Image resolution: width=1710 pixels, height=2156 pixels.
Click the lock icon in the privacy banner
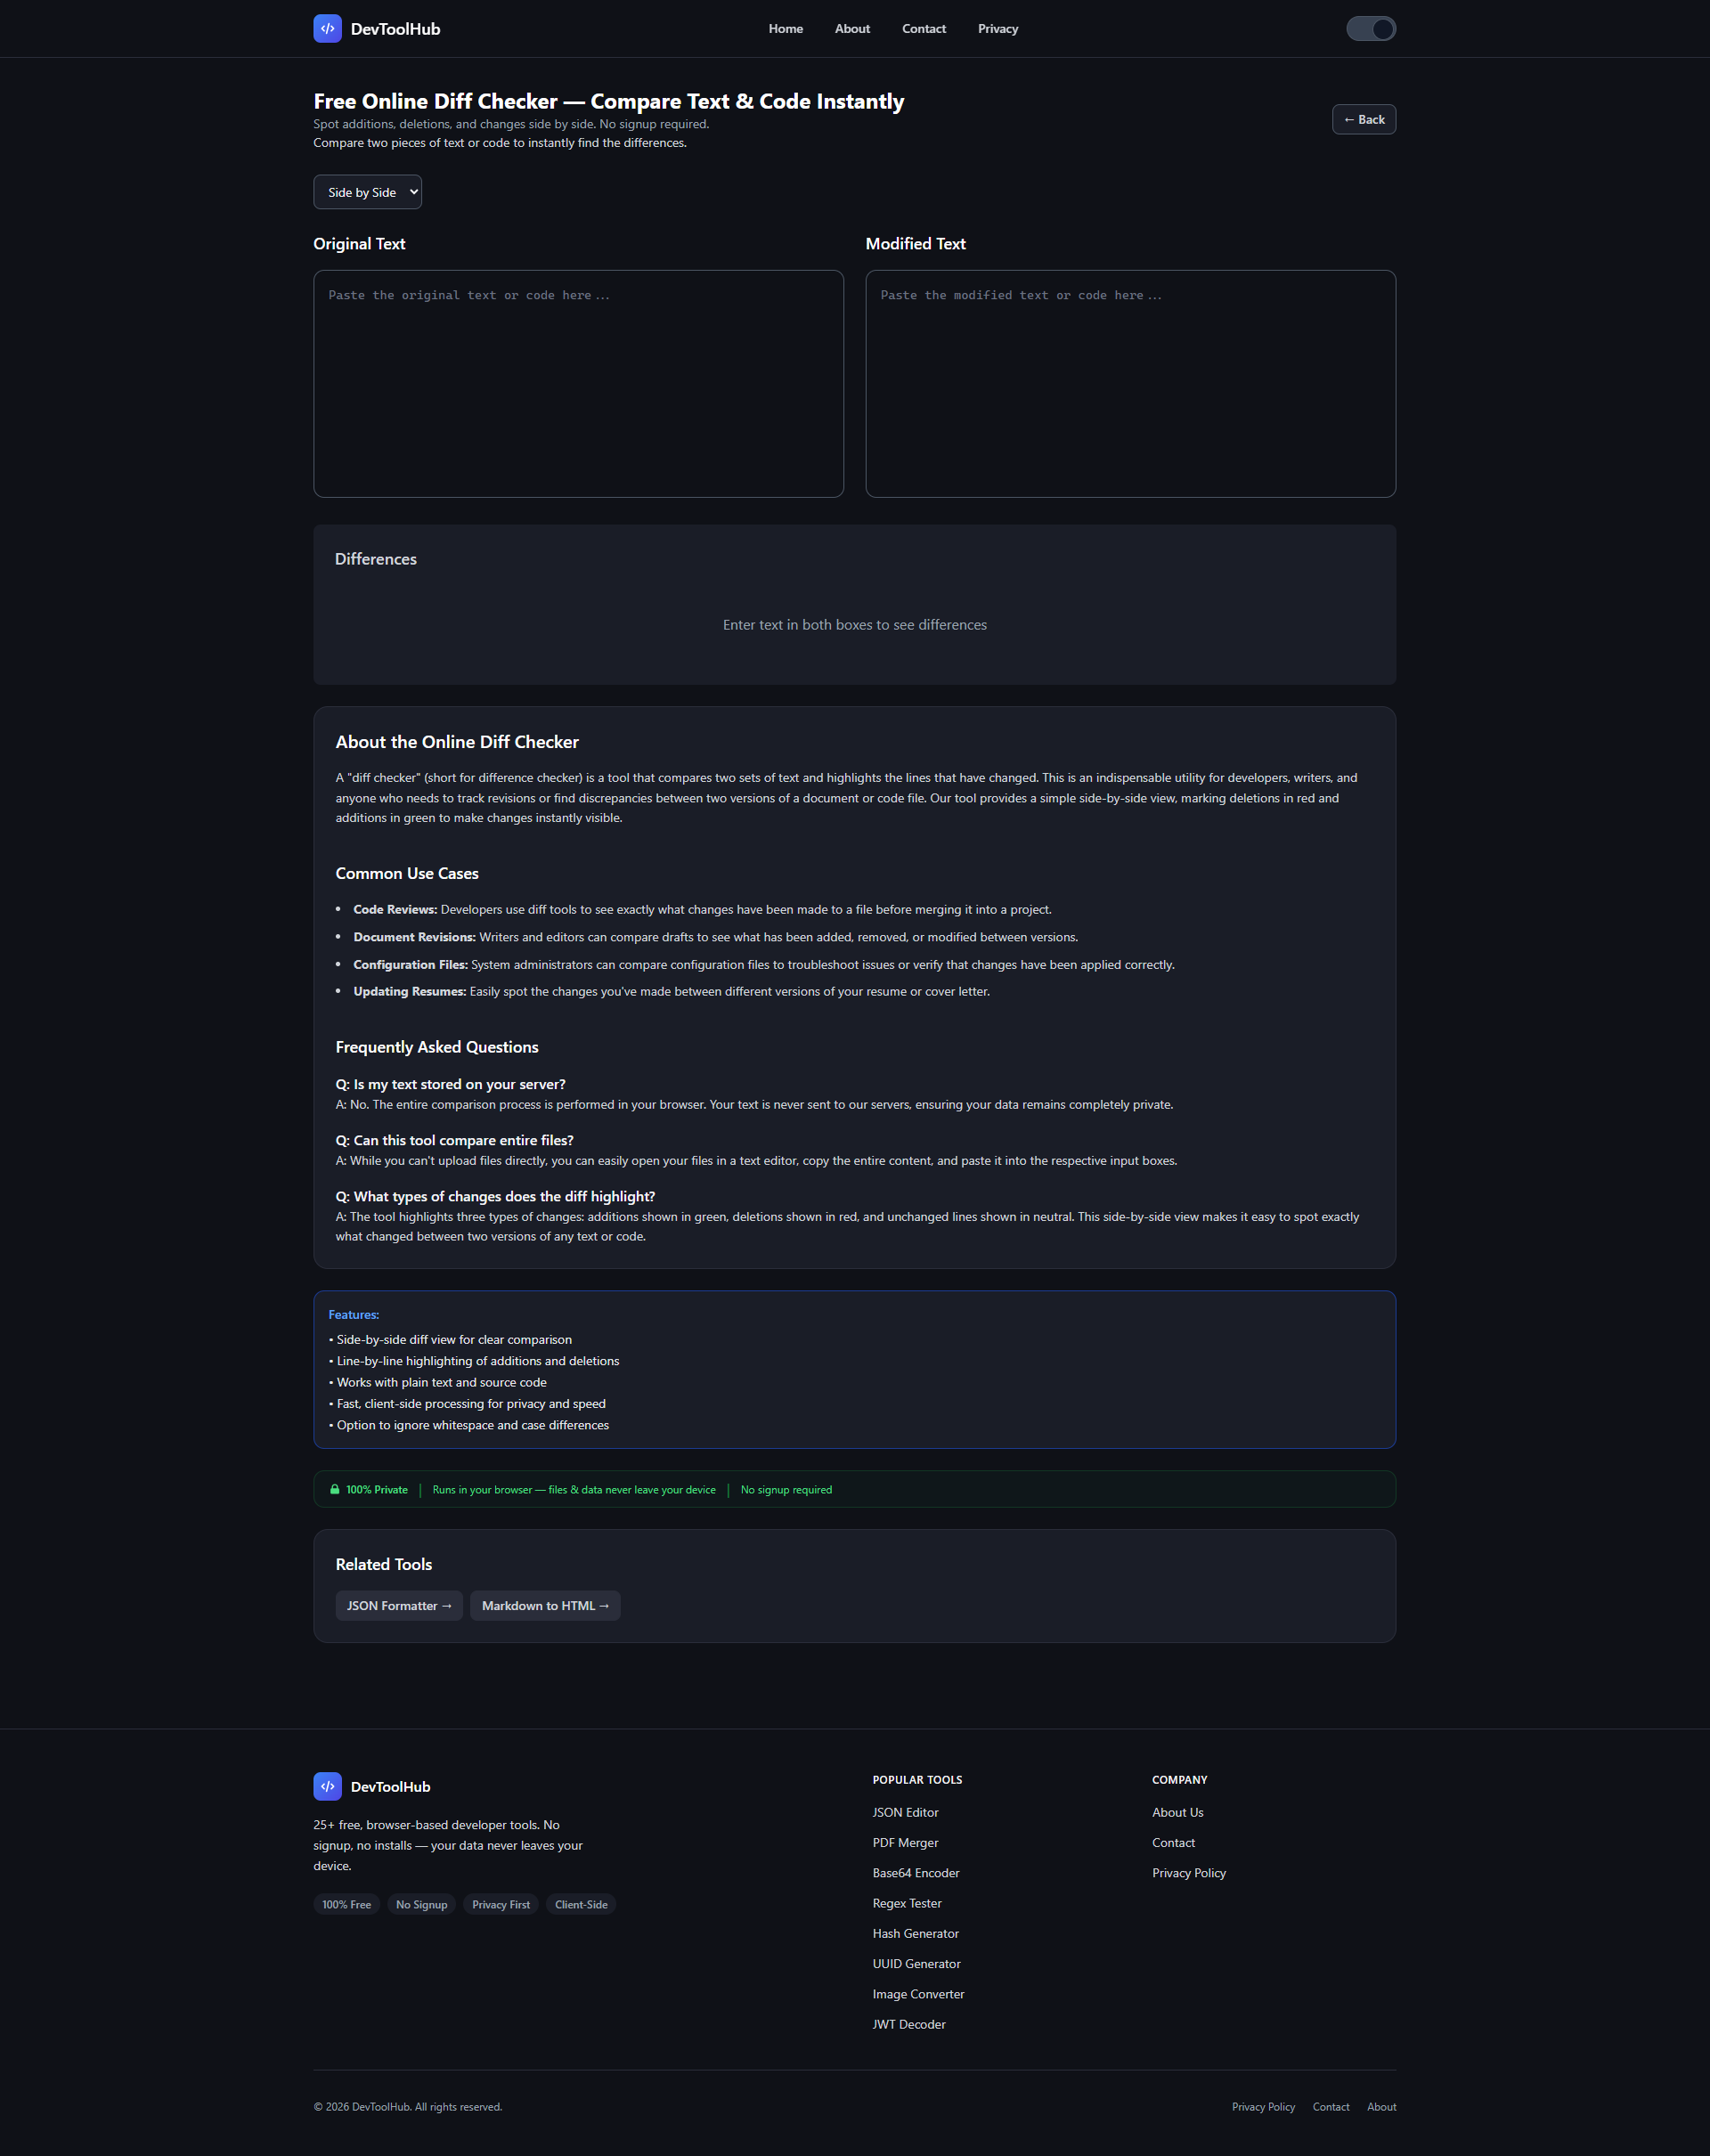click(334, 1489)
